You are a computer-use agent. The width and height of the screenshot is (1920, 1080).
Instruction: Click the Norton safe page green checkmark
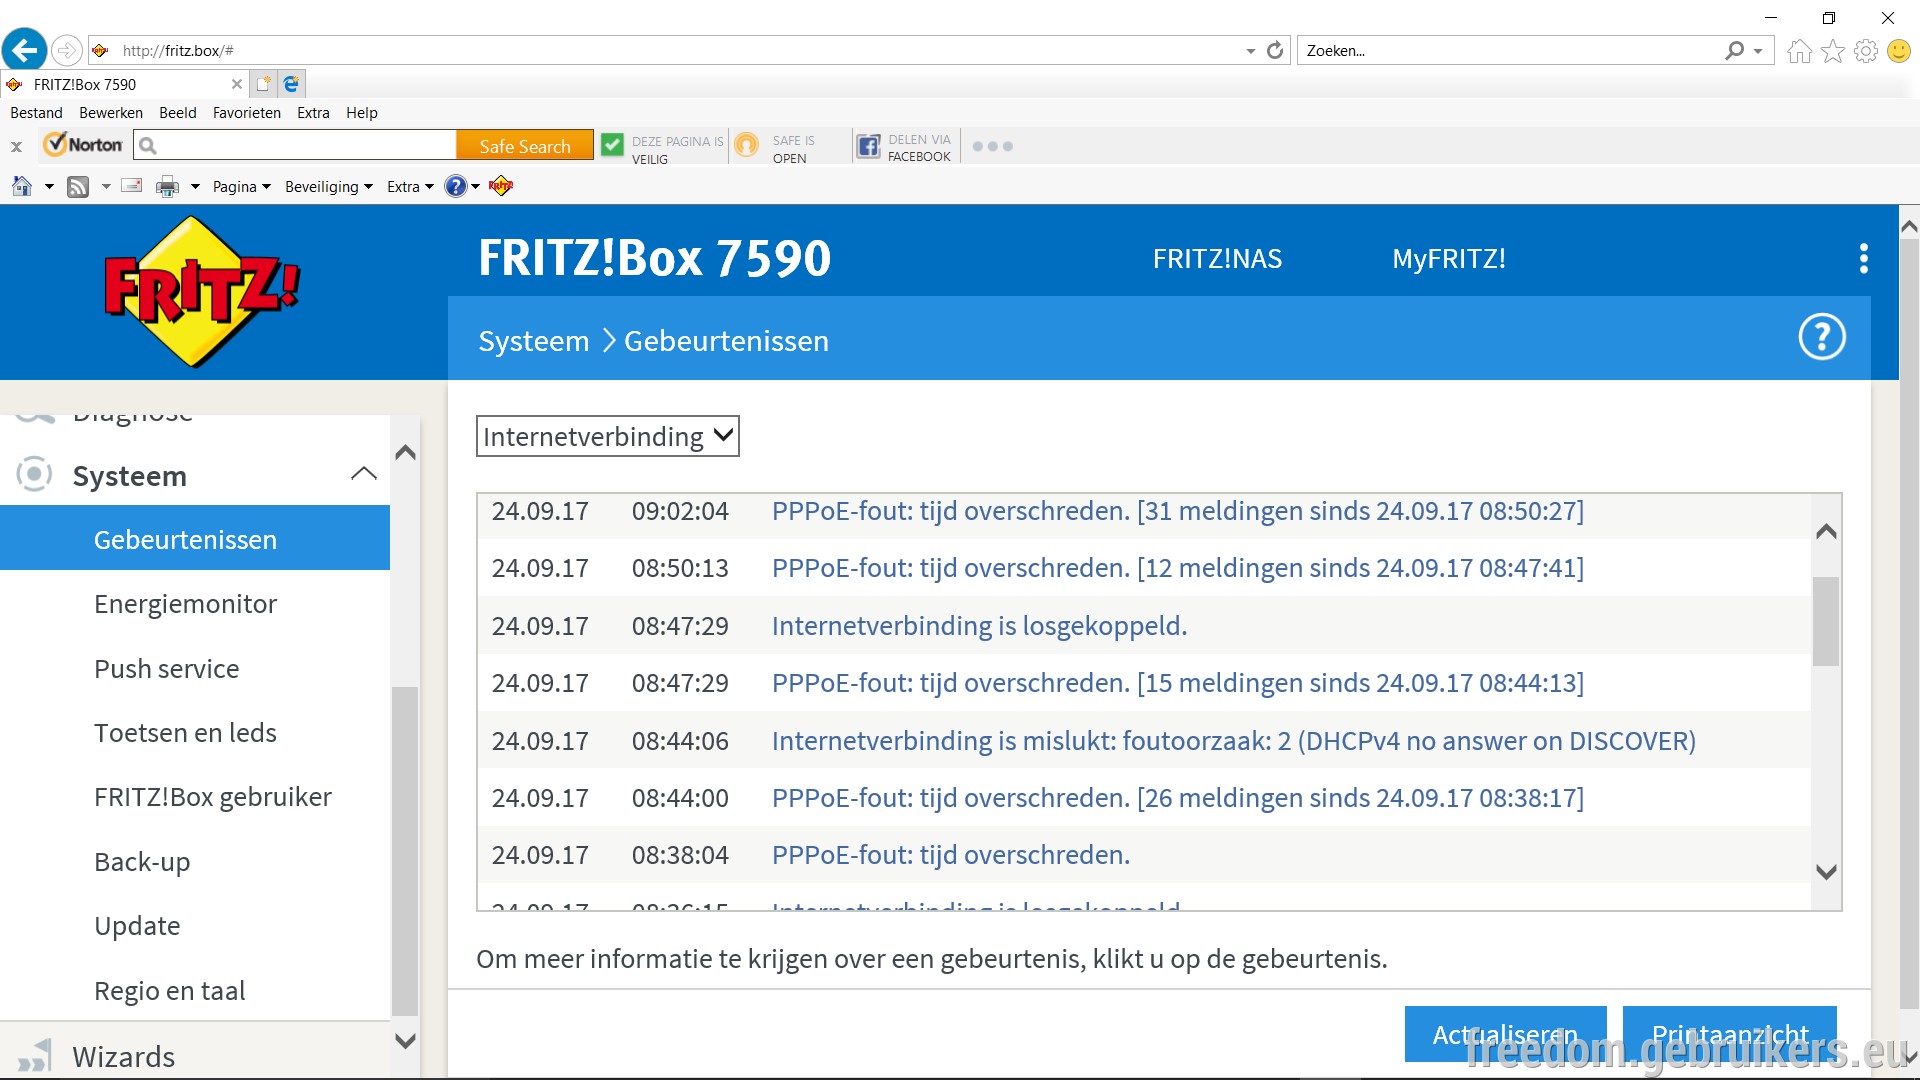pos(612,146)
